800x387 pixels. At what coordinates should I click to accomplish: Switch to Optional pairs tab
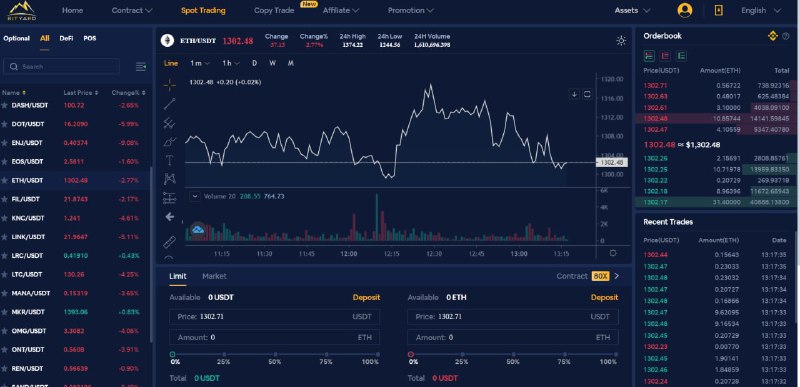16,38
